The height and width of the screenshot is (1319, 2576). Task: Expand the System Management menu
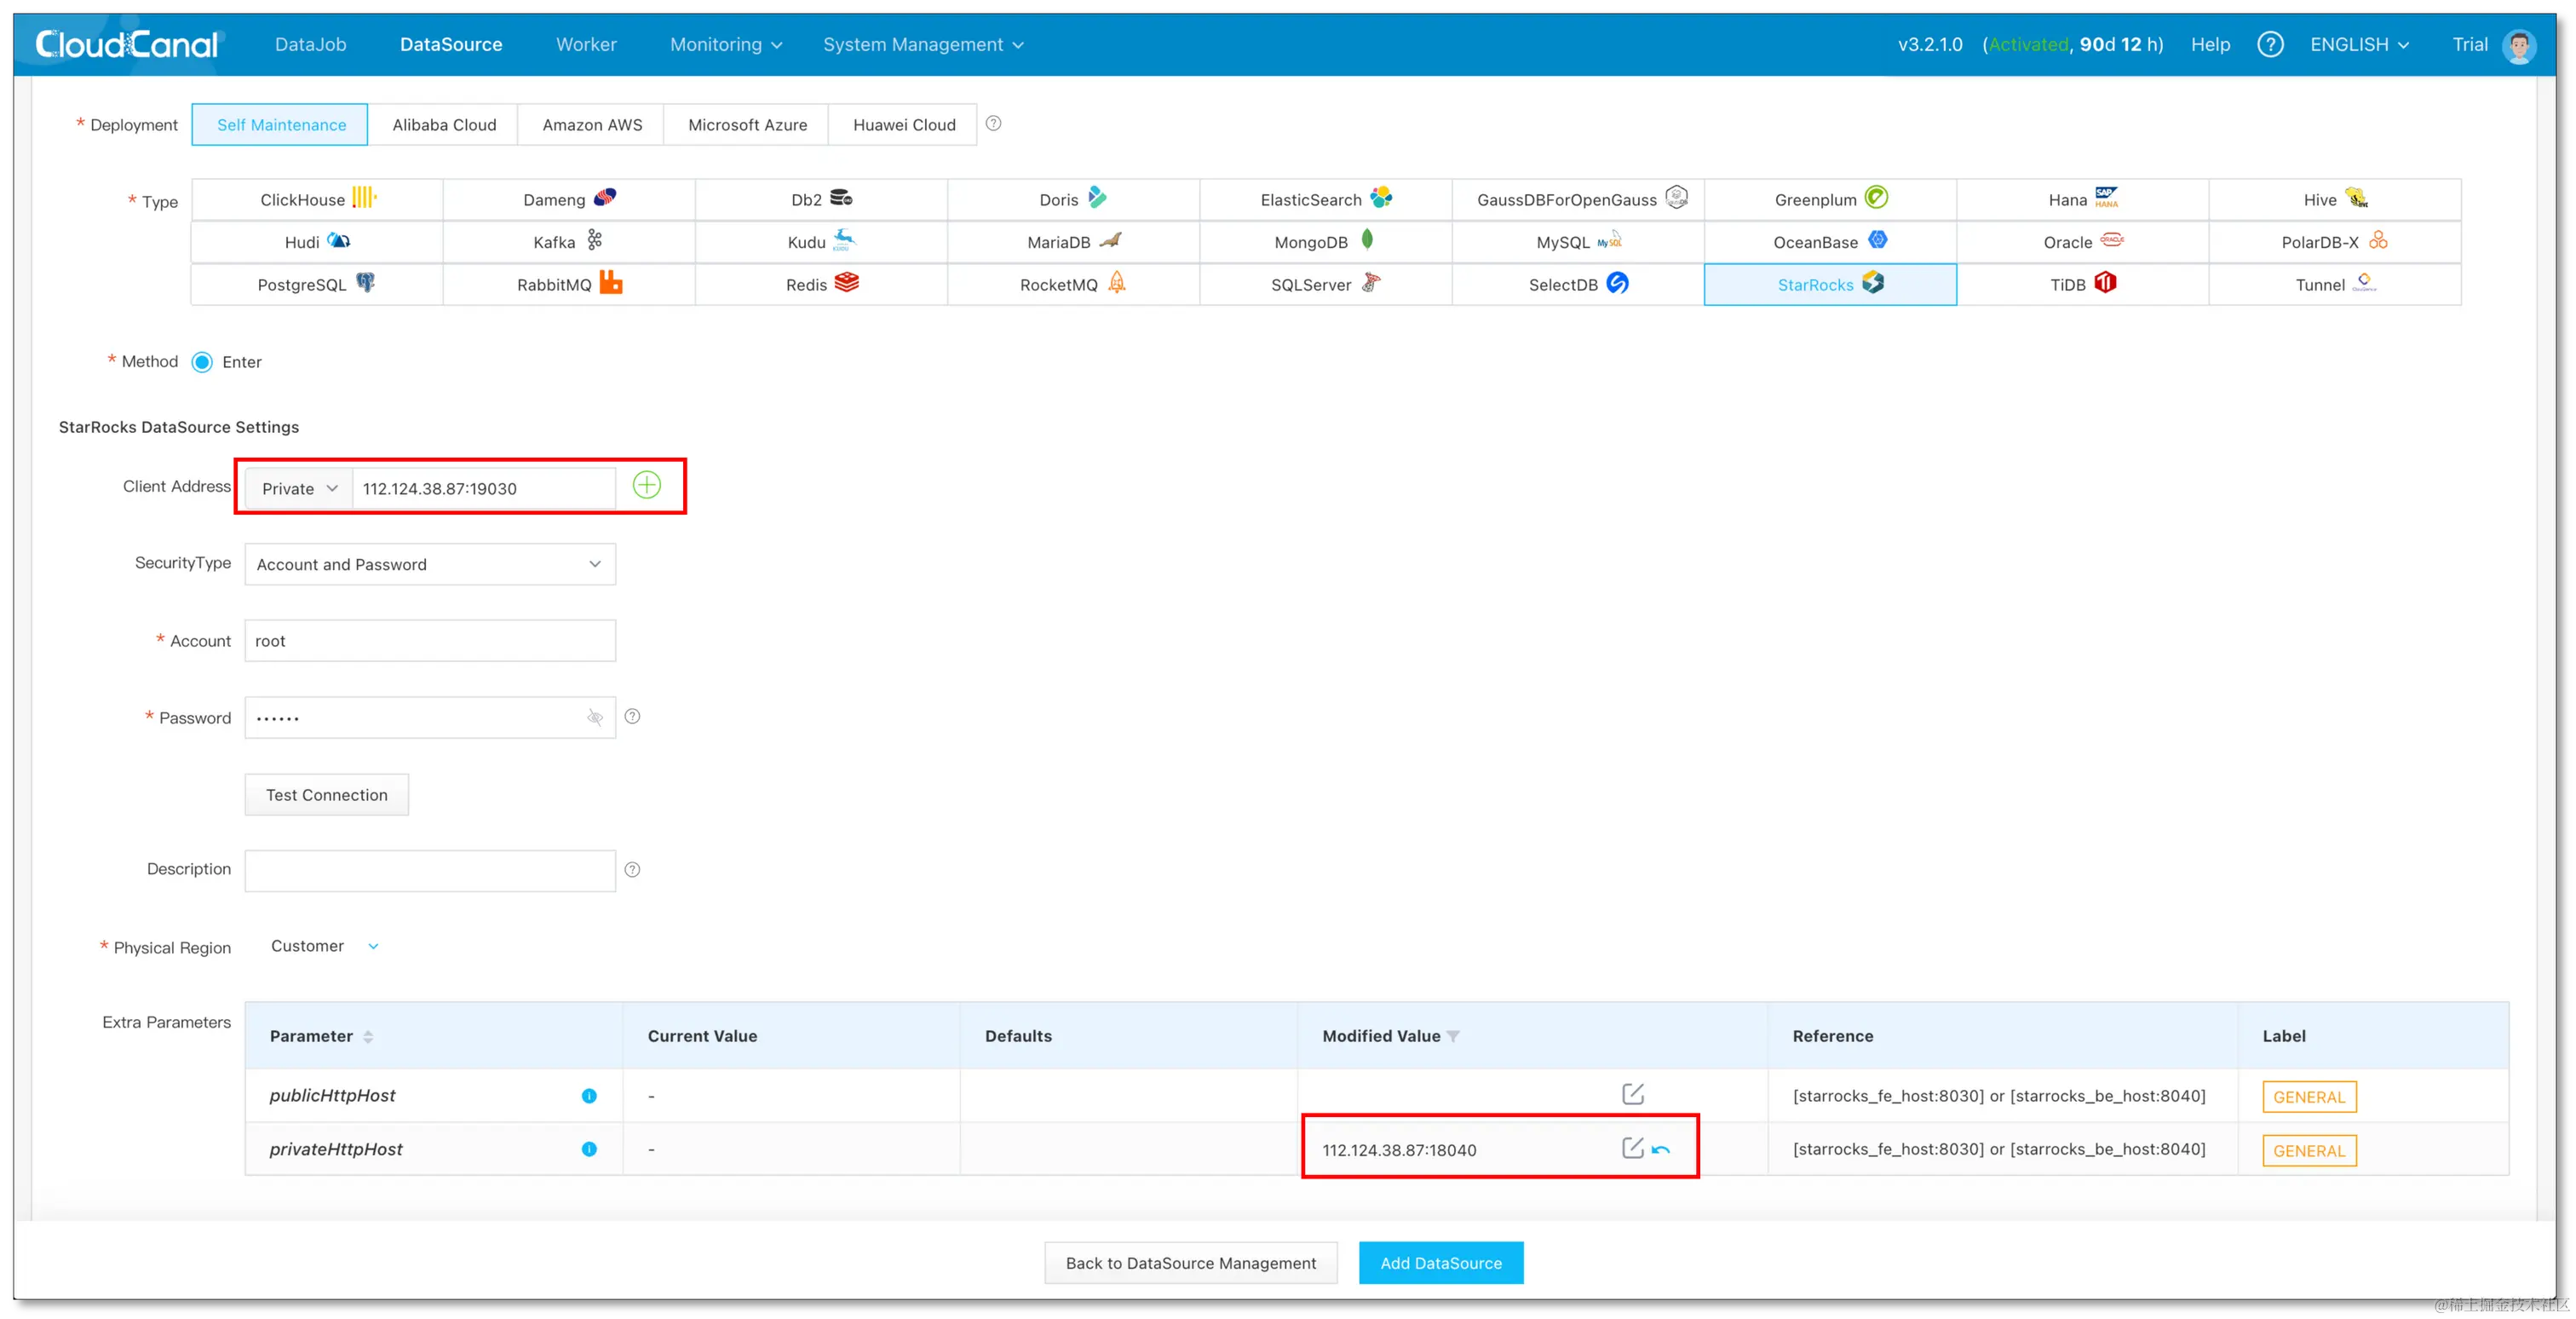(923, 44)
